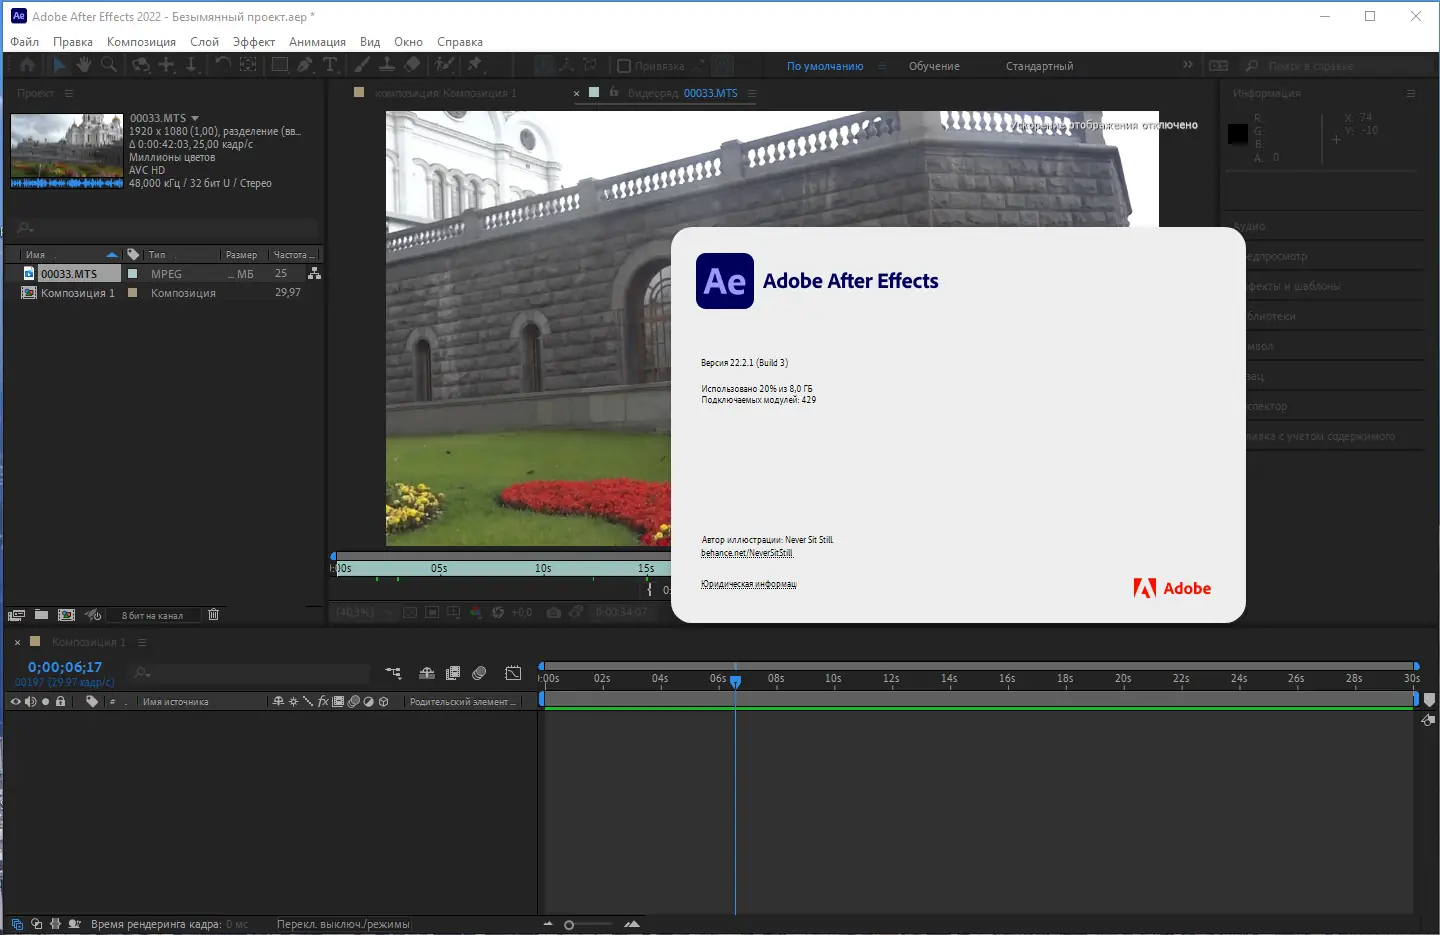Select the Horizontal Type tool
This screenshot has width=1440, height=935.
click(330, 65)
